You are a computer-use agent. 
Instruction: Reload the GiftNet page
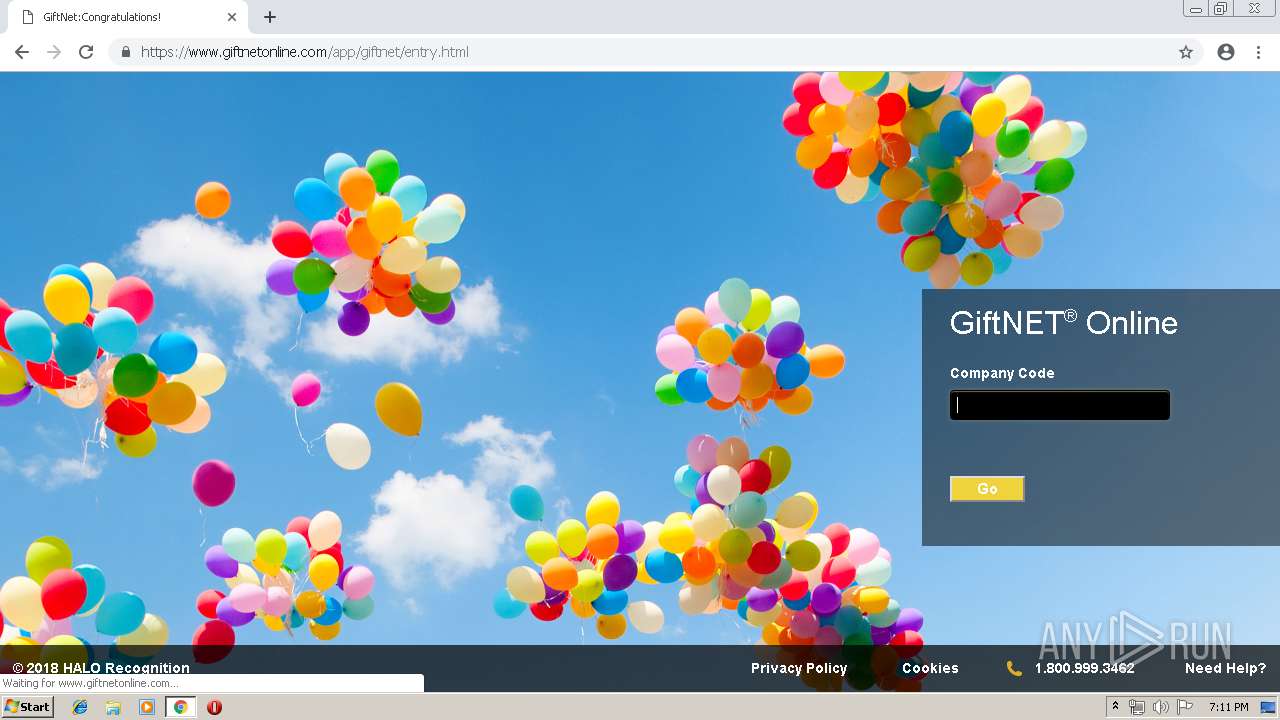pyautogui.click(x=86, y=52)
